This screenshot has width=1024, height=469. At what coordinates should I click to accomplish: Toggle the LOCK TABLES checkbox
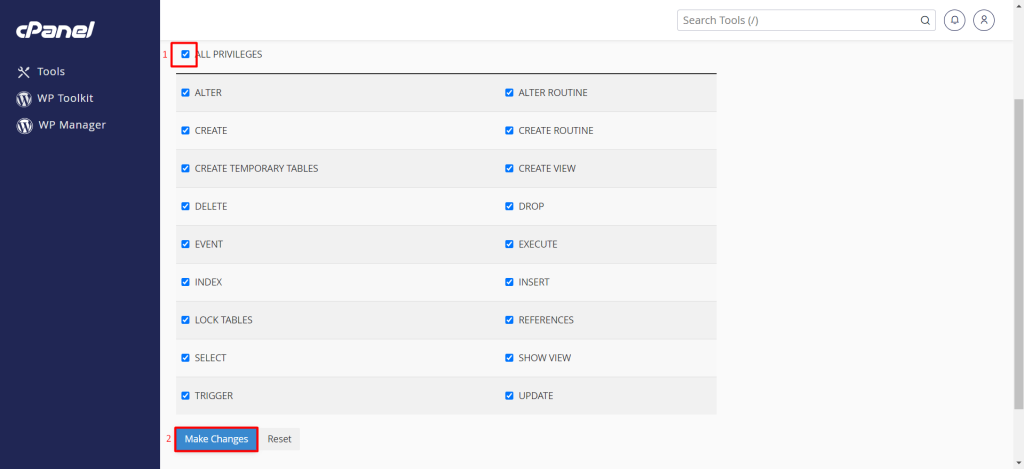tap(185, 320)
